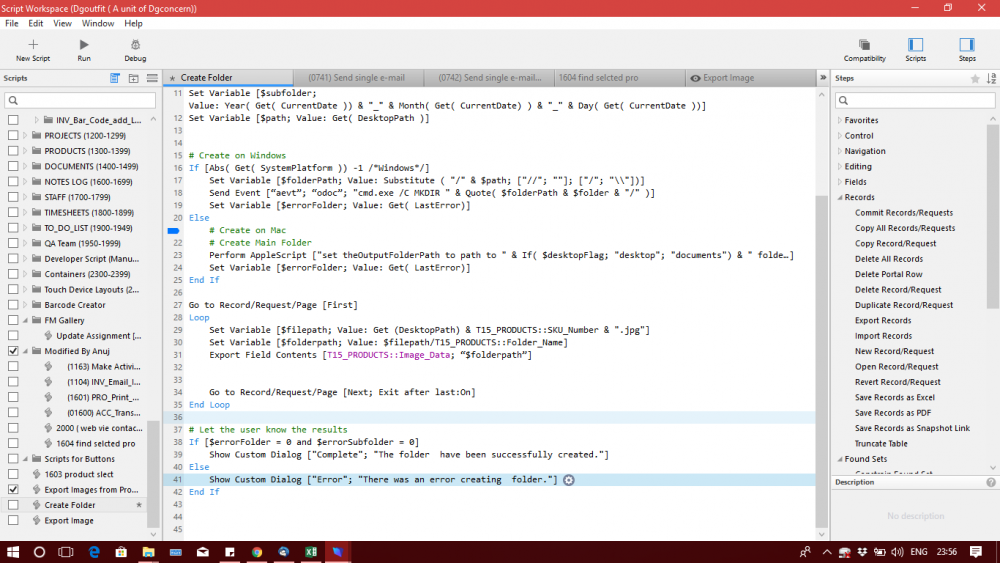The image size is (1000, 563).
Task: Open the Window menu
Action: coord(98,24)
